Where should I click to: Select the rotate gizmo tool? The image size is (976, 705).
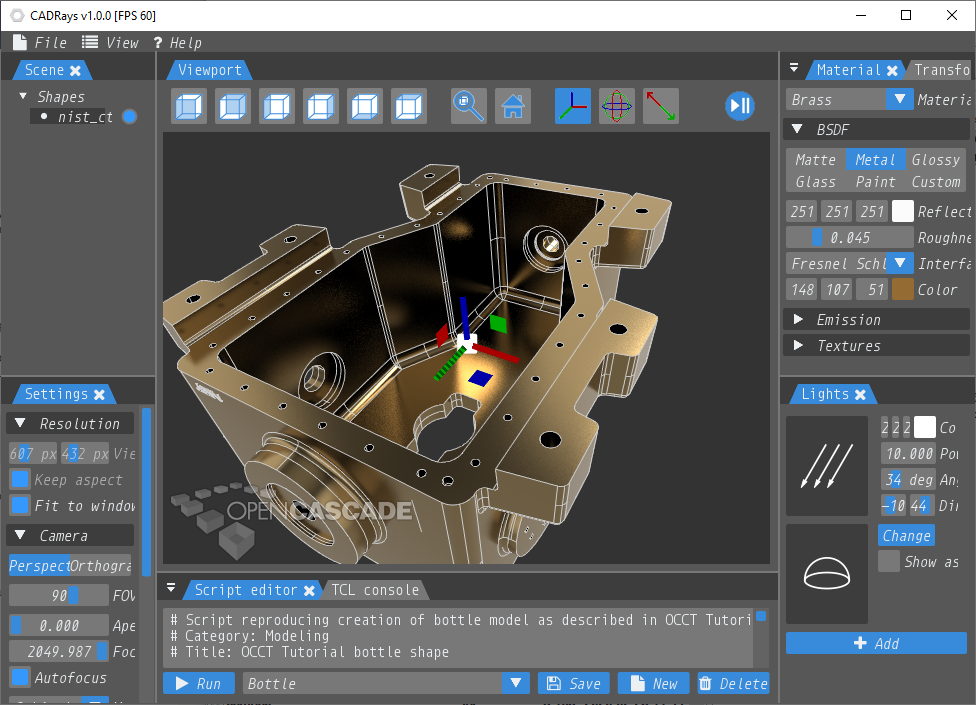click(617, 106)
